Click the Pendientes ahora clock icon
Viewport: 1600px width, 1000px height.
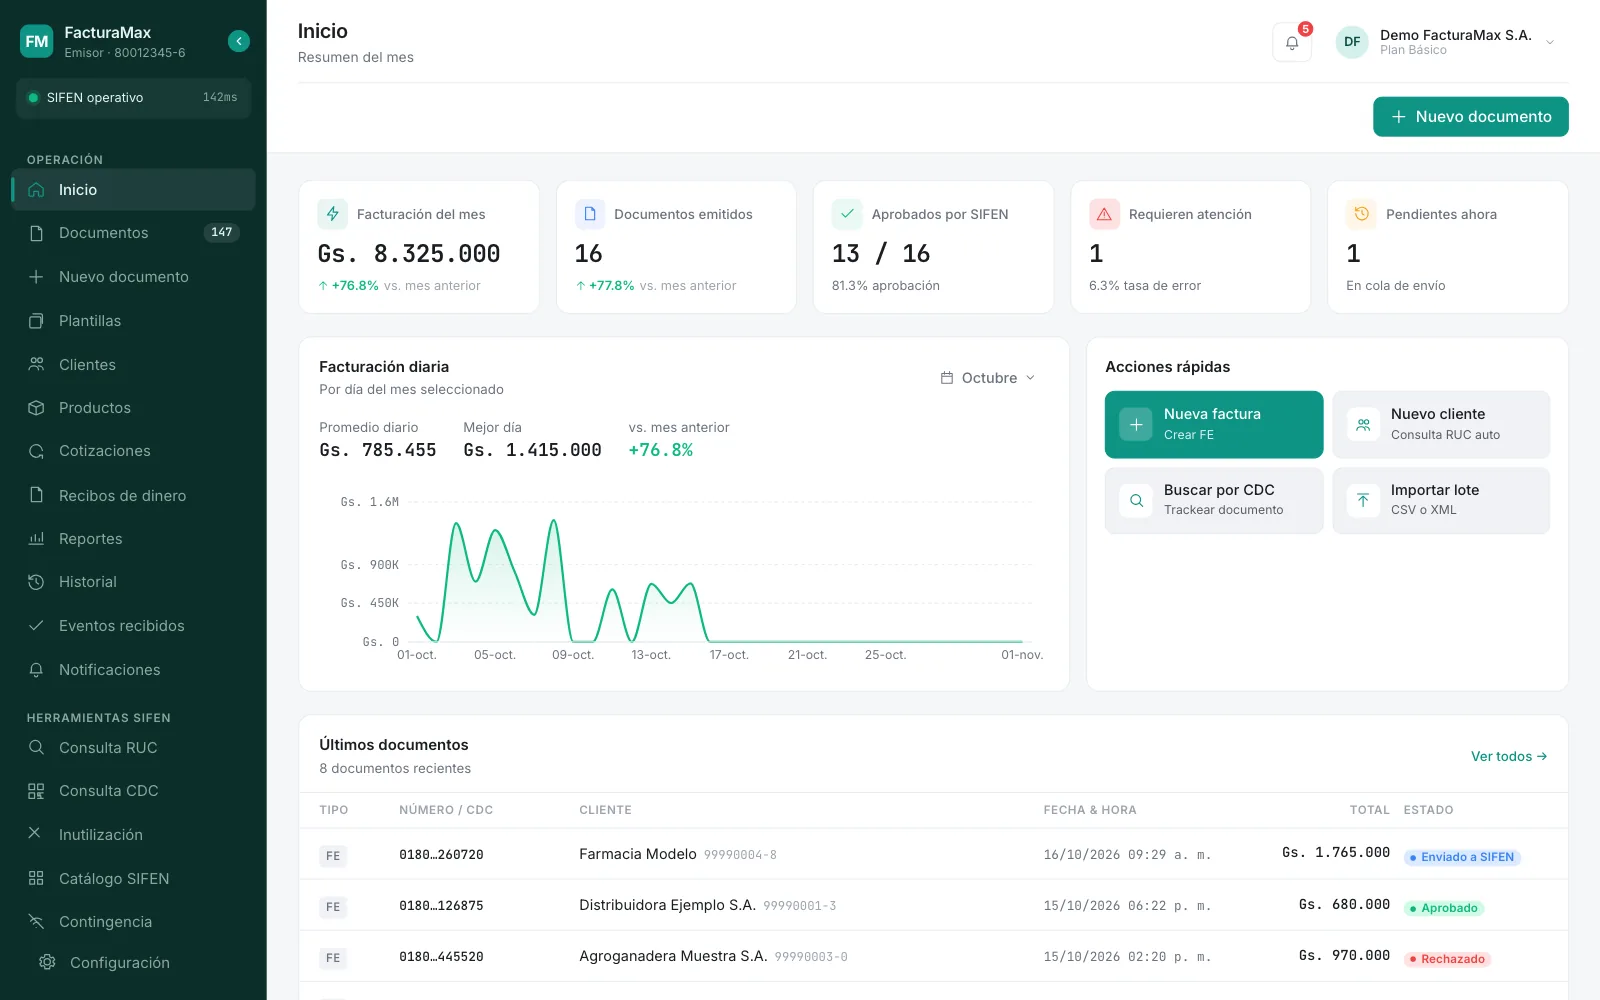click(x=1361, y=214)
